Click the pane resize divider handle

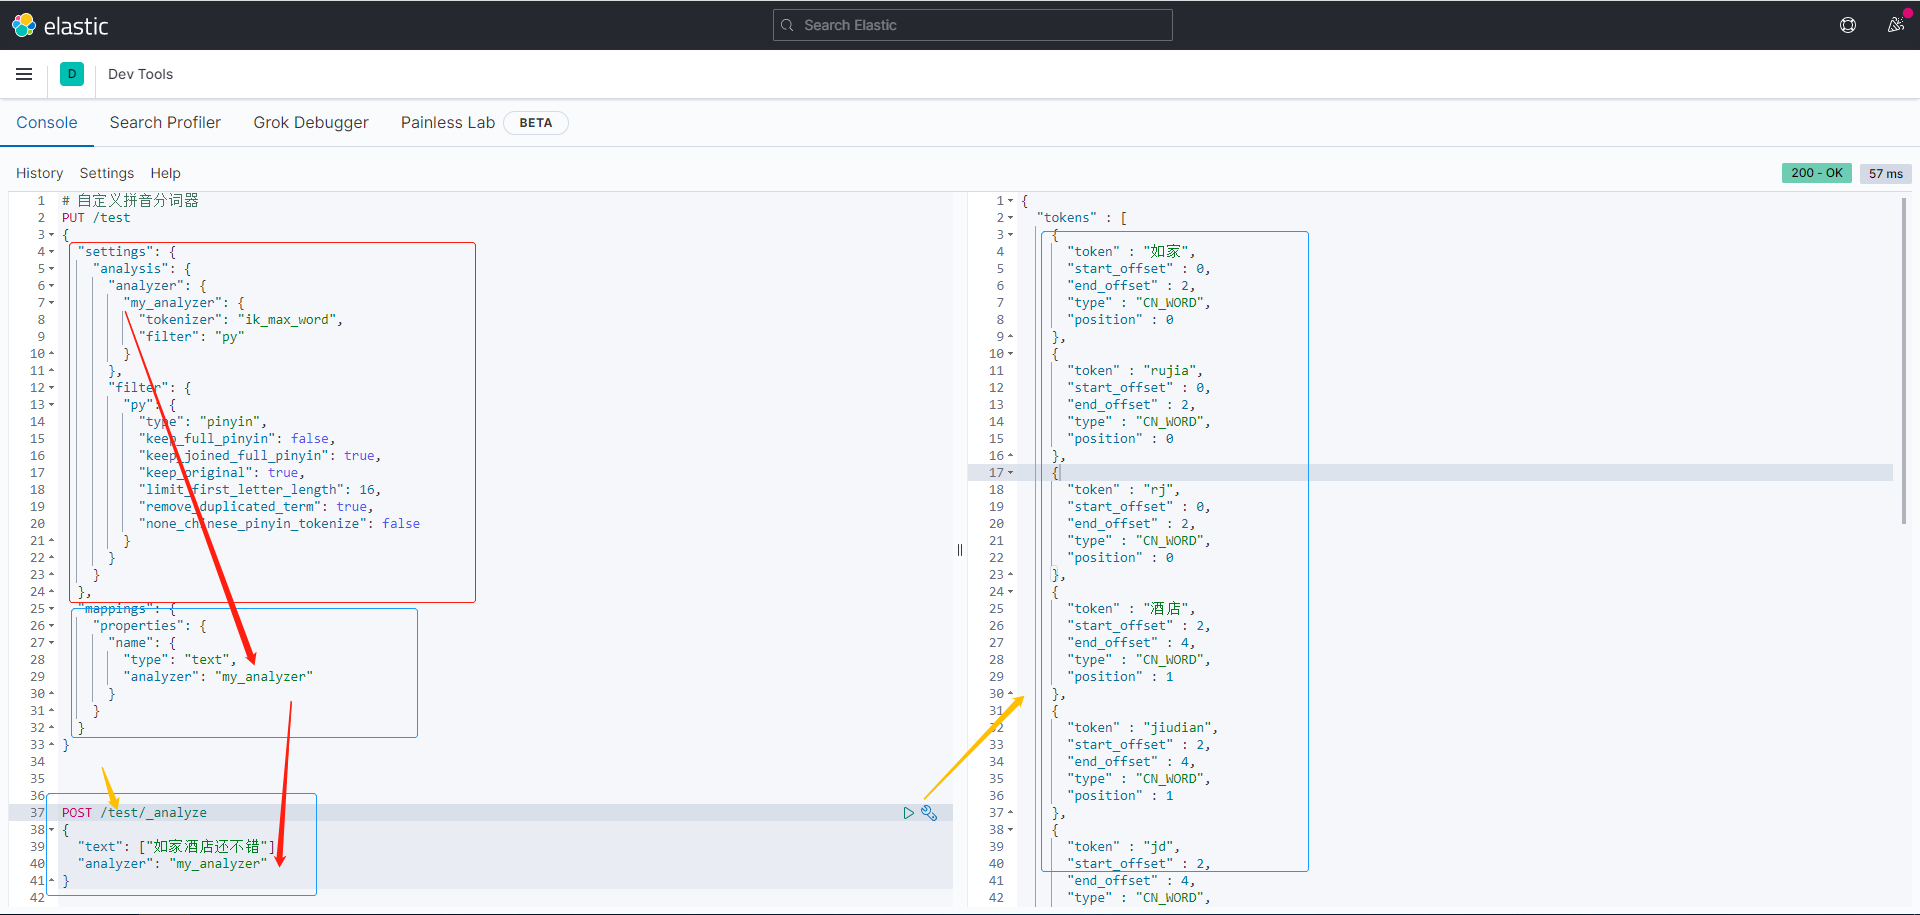pos(960,550)
